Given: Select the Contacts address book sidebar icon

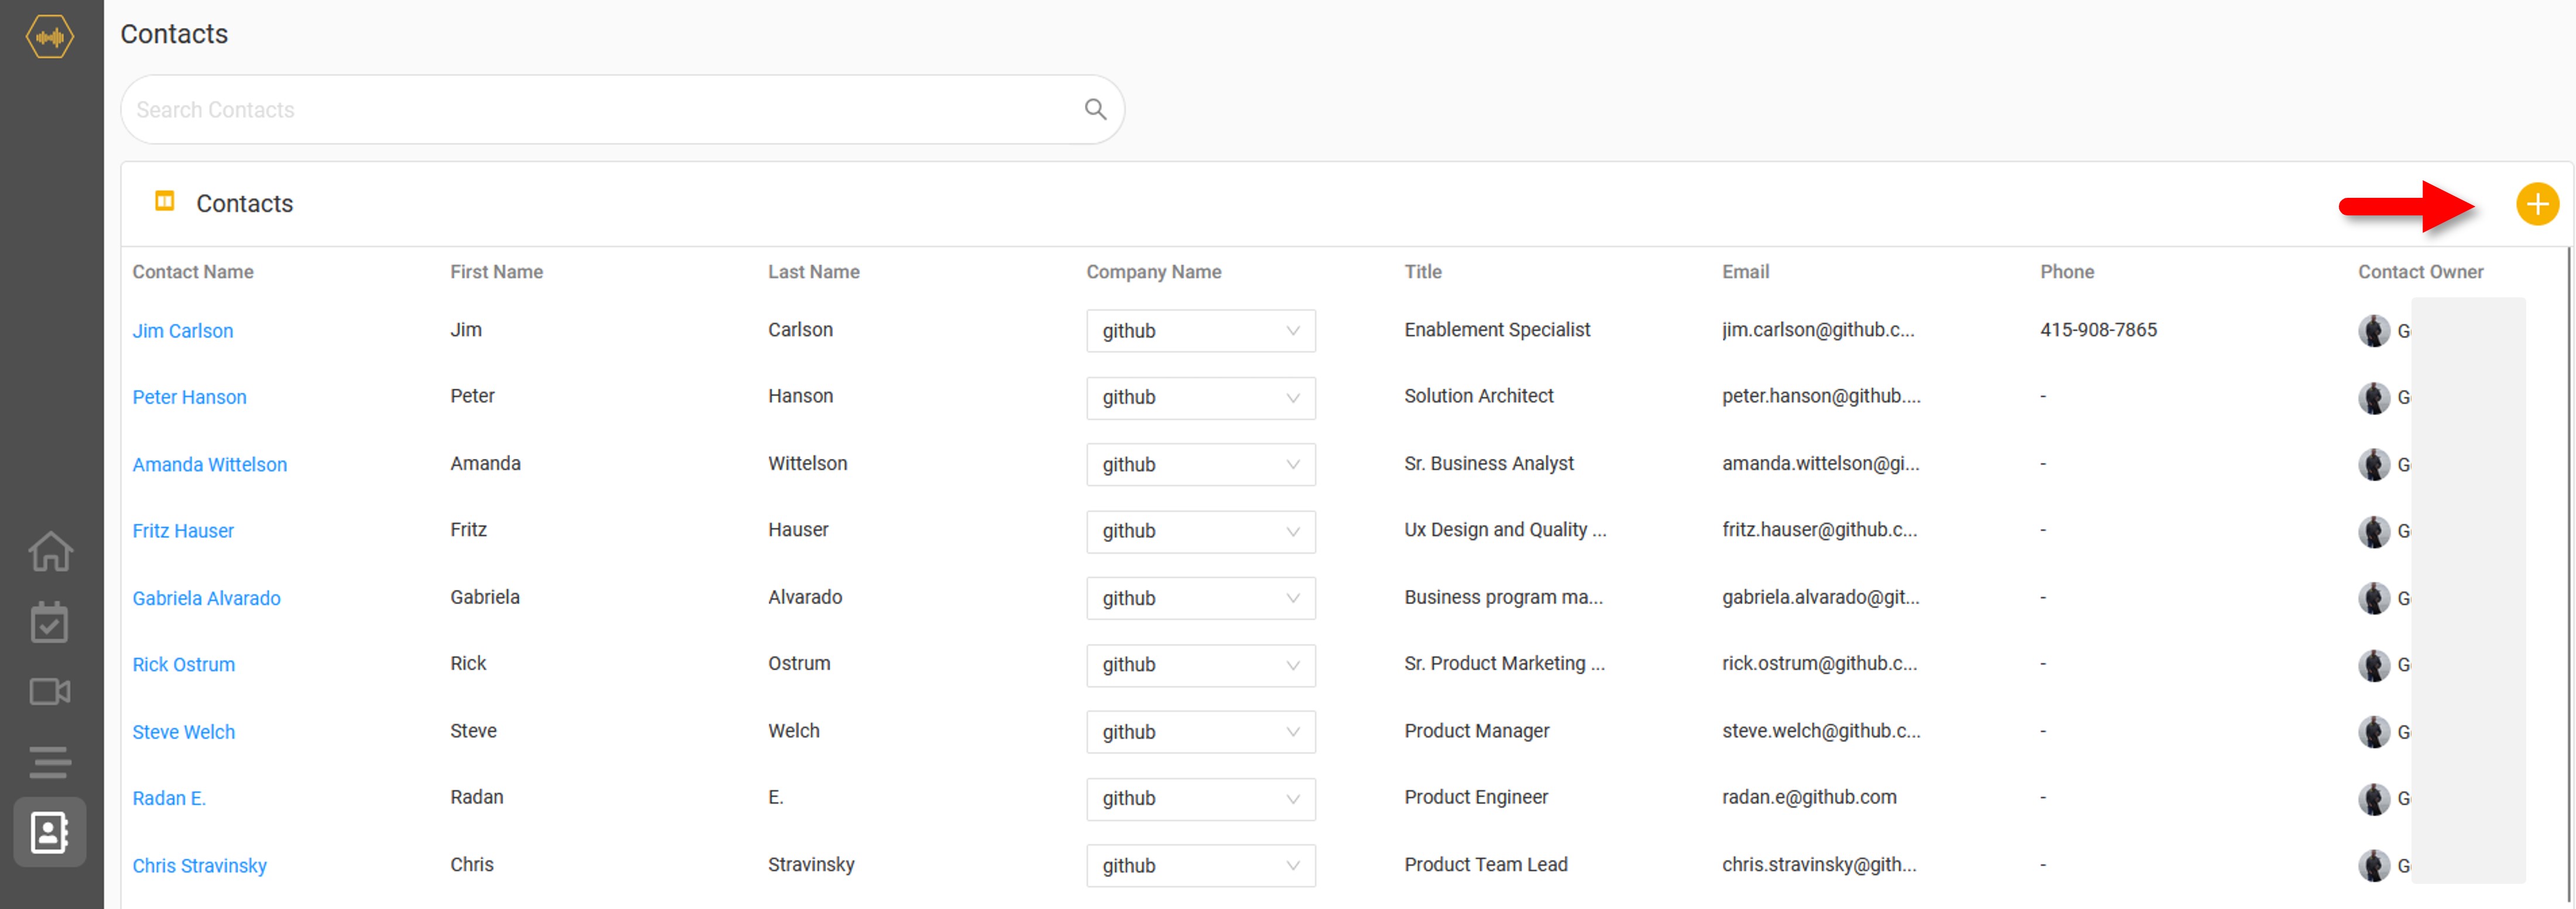Looking at the screenshot, I should [50, 832].
